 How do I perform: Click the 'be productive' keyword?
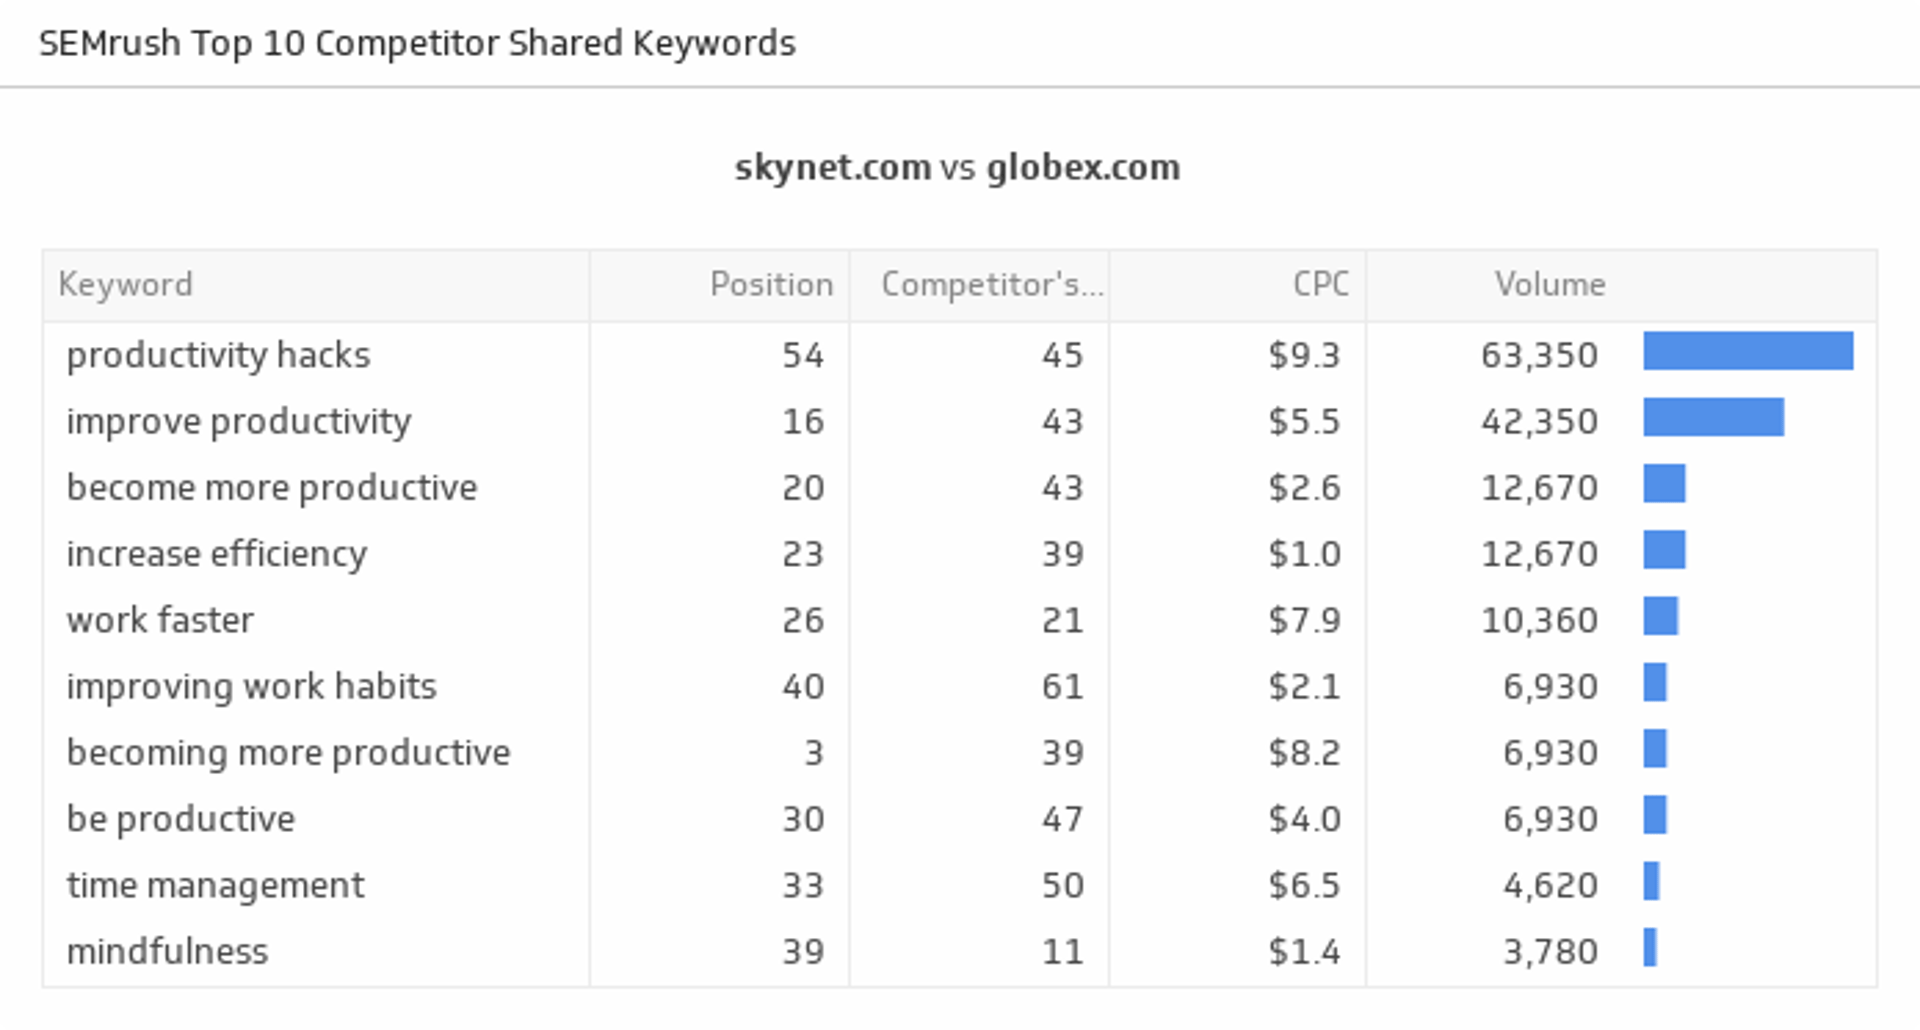[x=180, y=819]
